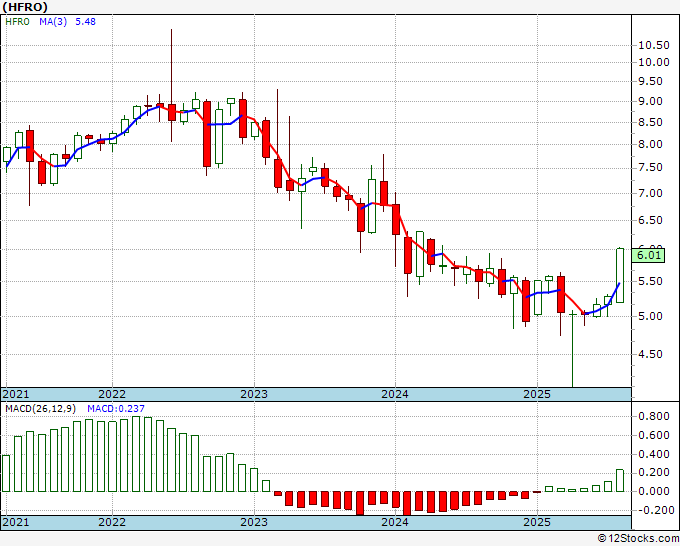Click 2025 on the price chart time axis

pos(536,394)
